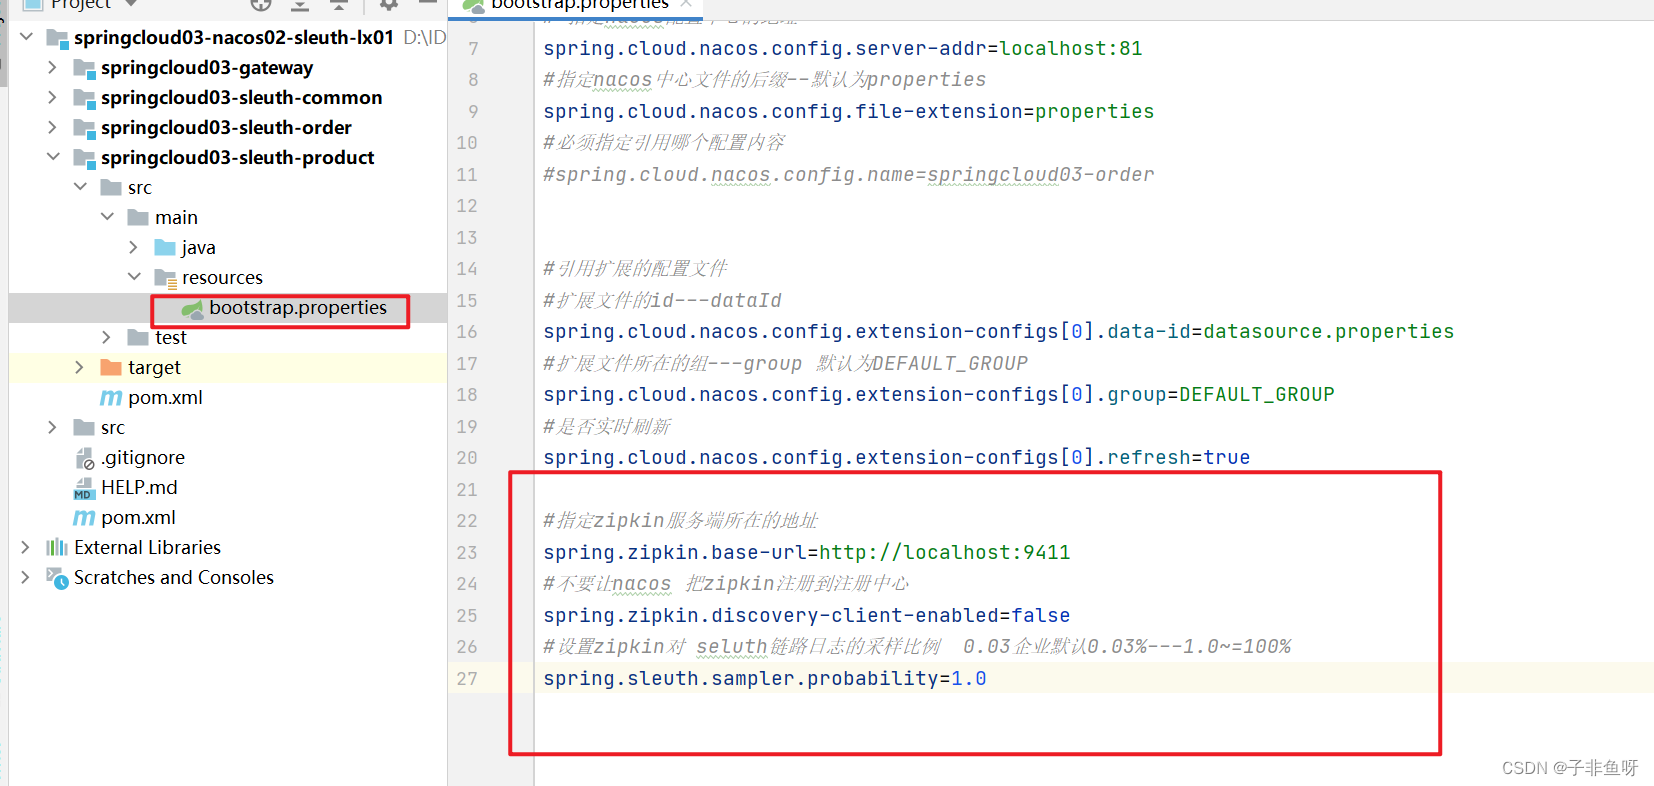1654x786 pixels.
Task: Hide the Project tool window
Action: coord(427,3)
